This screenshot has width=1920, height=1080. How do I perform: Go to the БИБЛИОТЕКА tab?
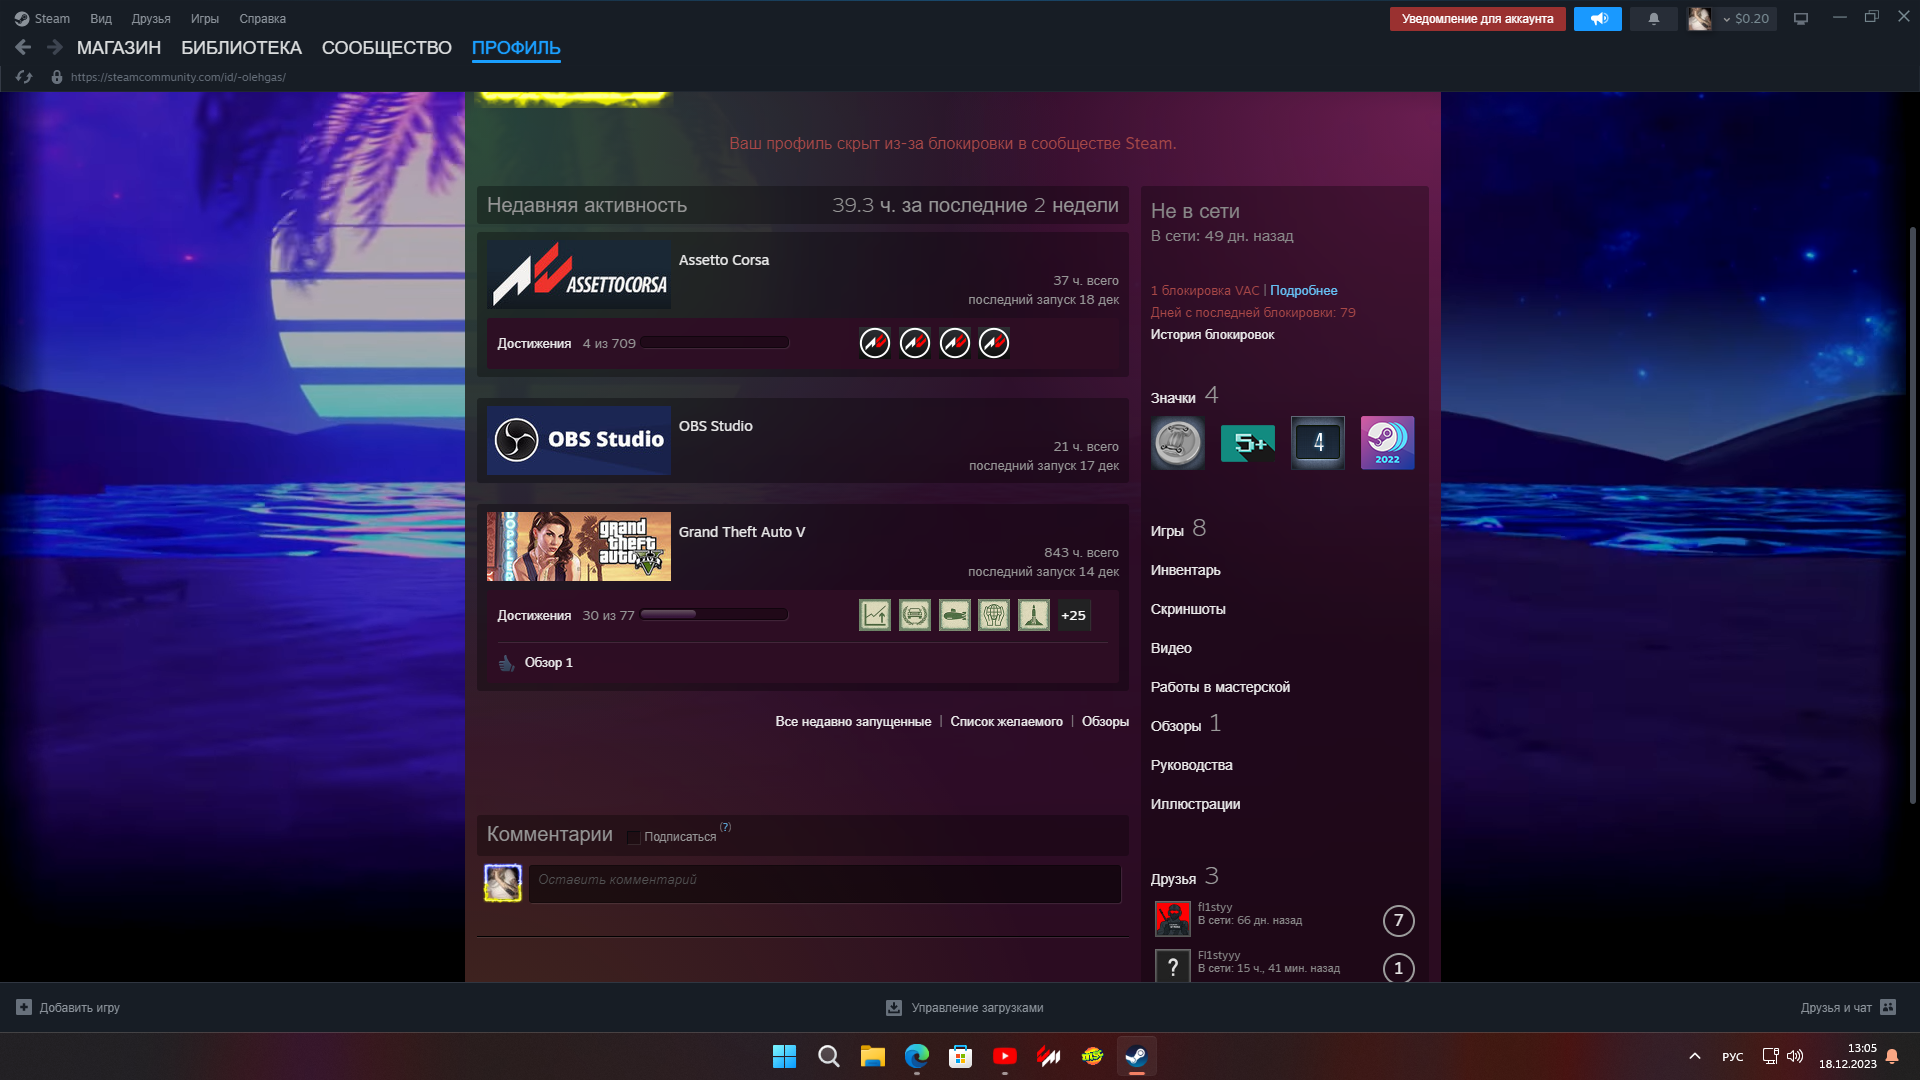coord(241,48)
